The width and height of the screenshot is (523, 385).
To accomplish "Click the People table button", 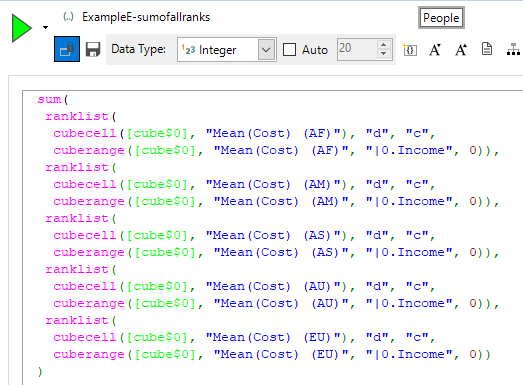I will 441,18.
